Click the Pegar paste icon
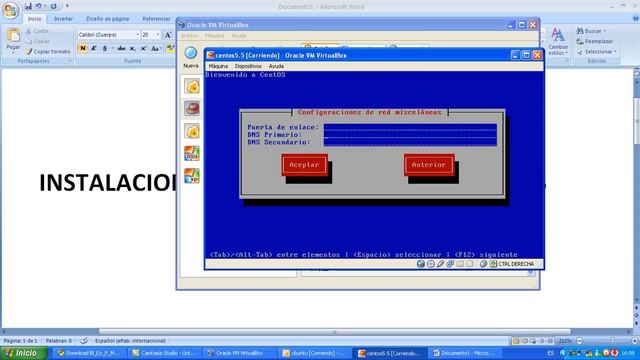This screenshot has width=640, height=360. [13, 36]
